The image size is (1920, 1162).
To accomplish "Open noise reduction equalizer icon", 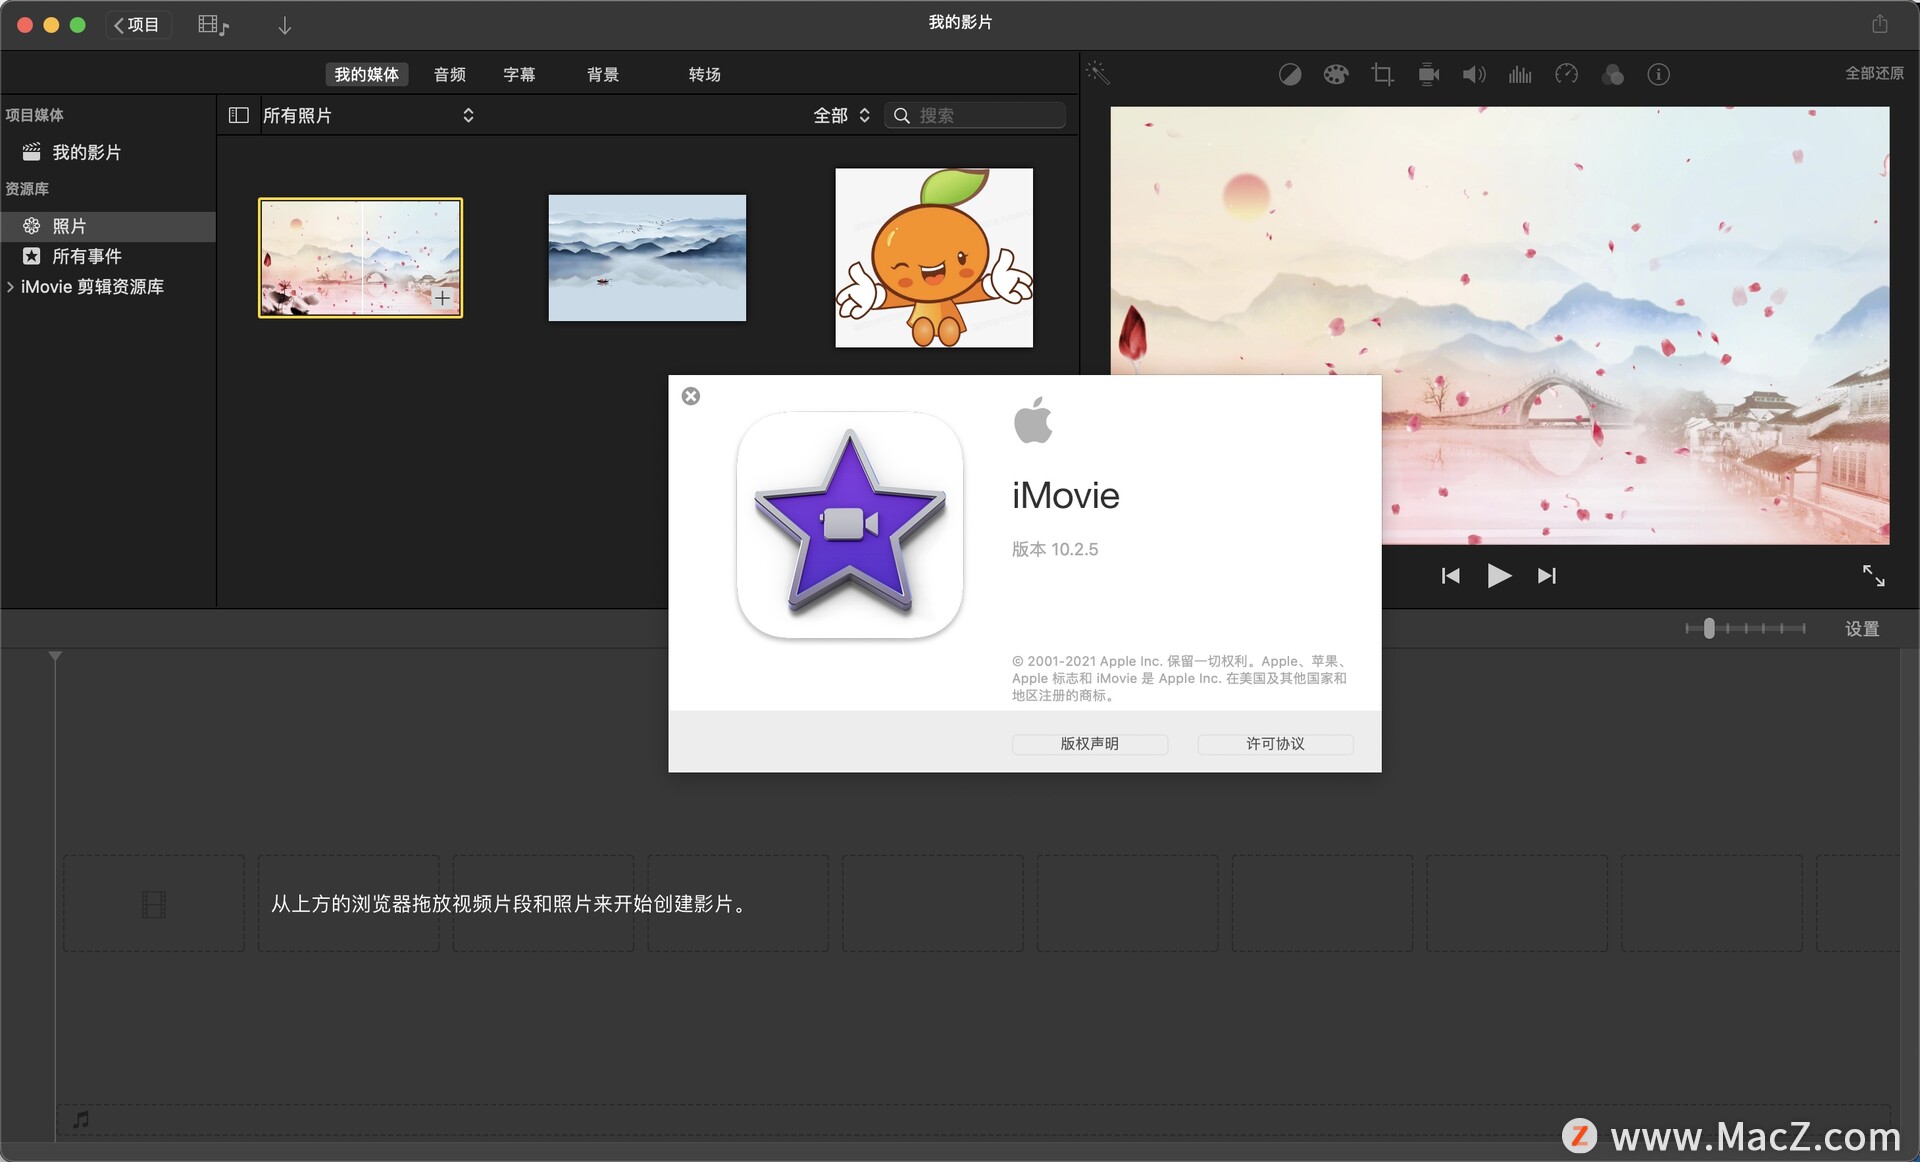I will (1520, 74).
